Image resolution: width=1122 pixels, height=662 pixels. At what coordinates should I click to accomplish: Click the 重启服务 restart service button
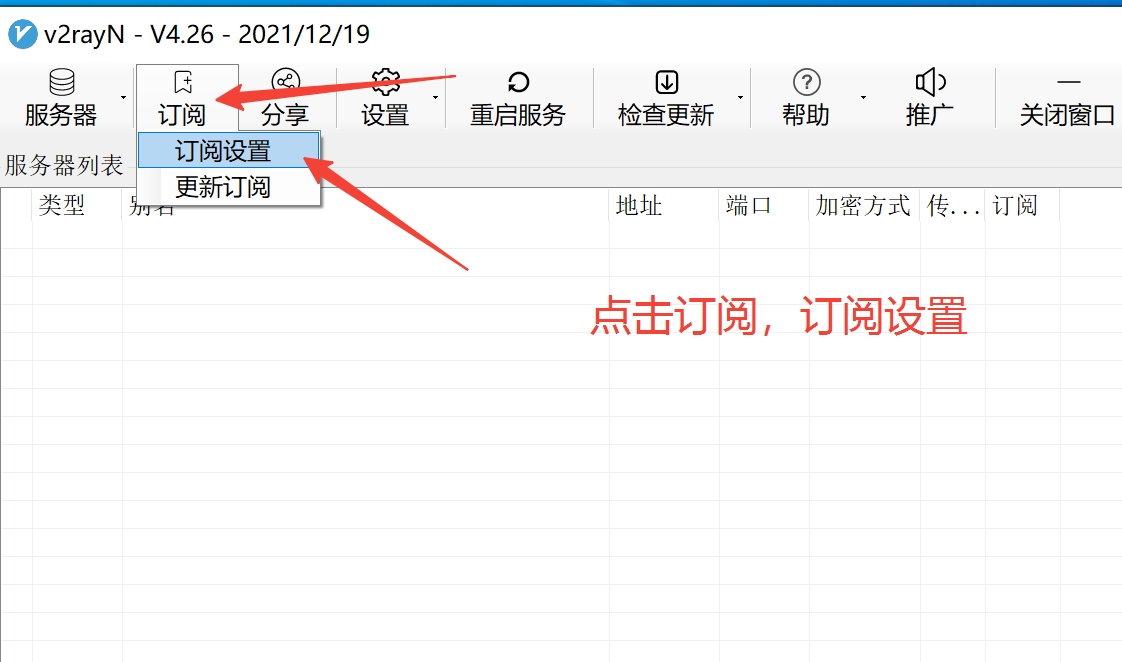518,97
